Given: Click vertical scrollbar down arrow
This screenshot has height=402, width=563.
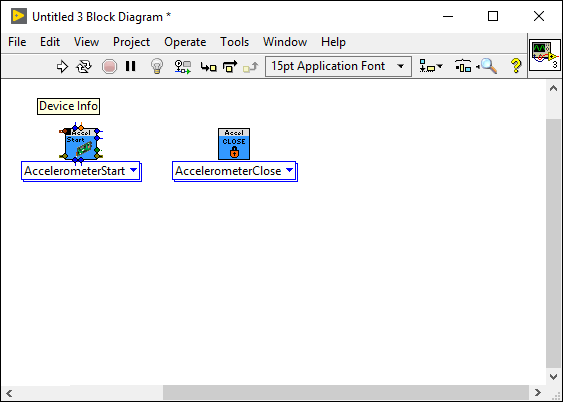Looking at the screenshot, I should [553, 377].
